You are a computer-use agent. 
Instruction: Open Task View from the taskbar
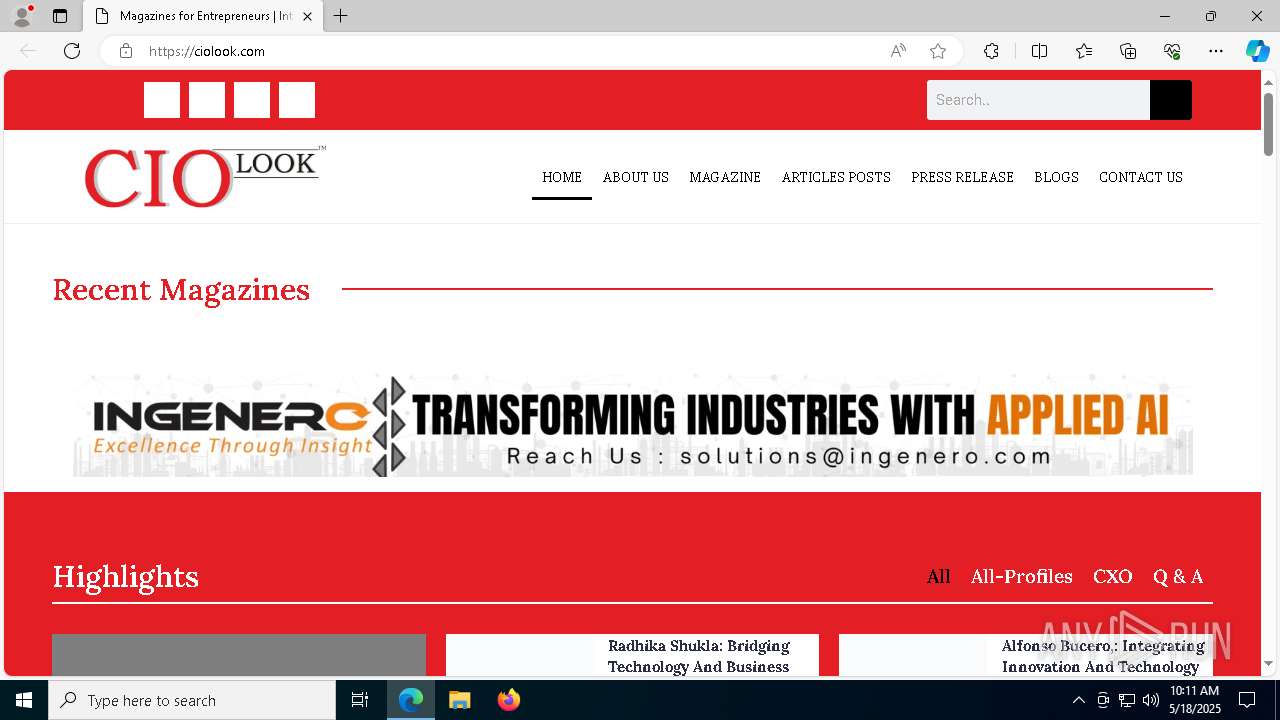tap(360, 700)
